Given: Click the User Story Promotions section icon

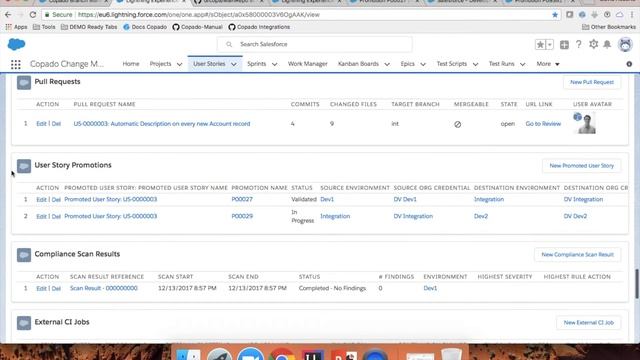Looking at the screenshot, I should pyautogui.click(x=24, y=166).
